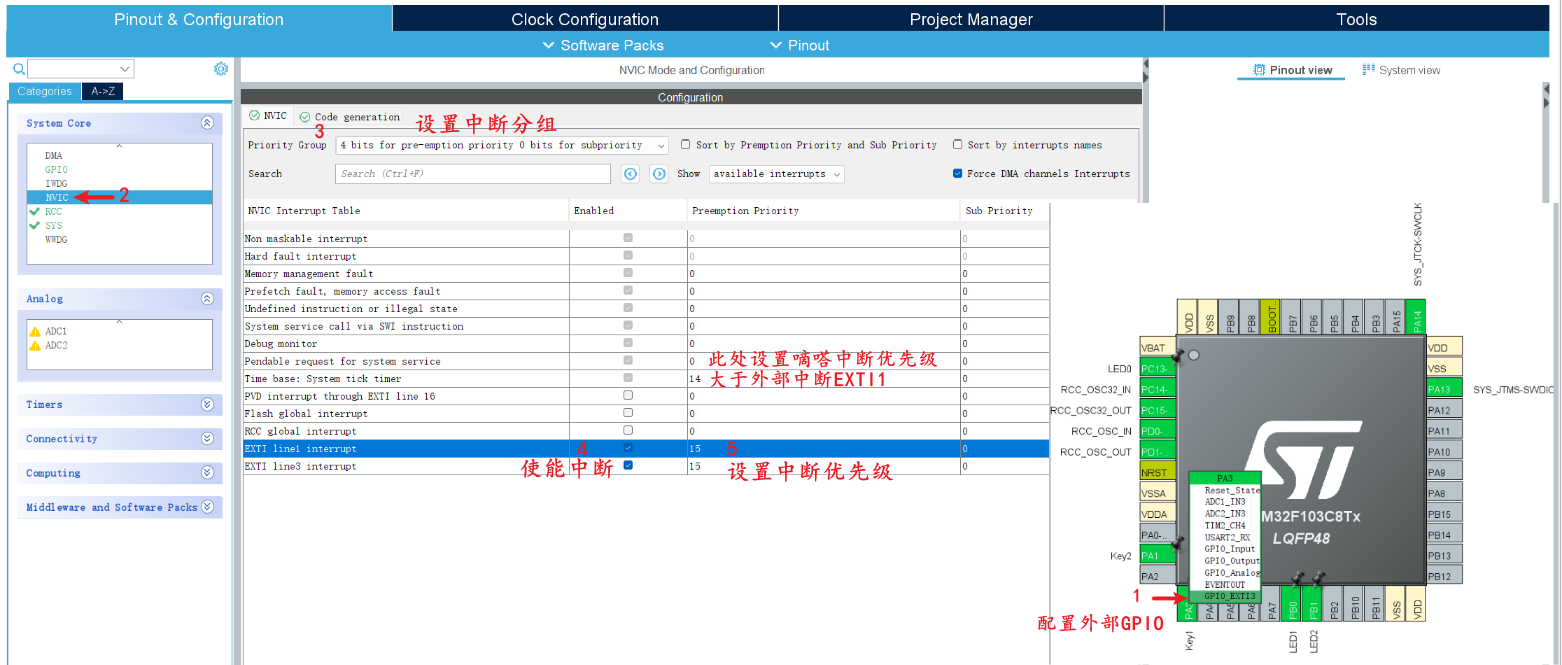Image resolution: width=1562 pixels, height=665 pixels.
Task: Collapse the Analog category
Action: [207, 298]
